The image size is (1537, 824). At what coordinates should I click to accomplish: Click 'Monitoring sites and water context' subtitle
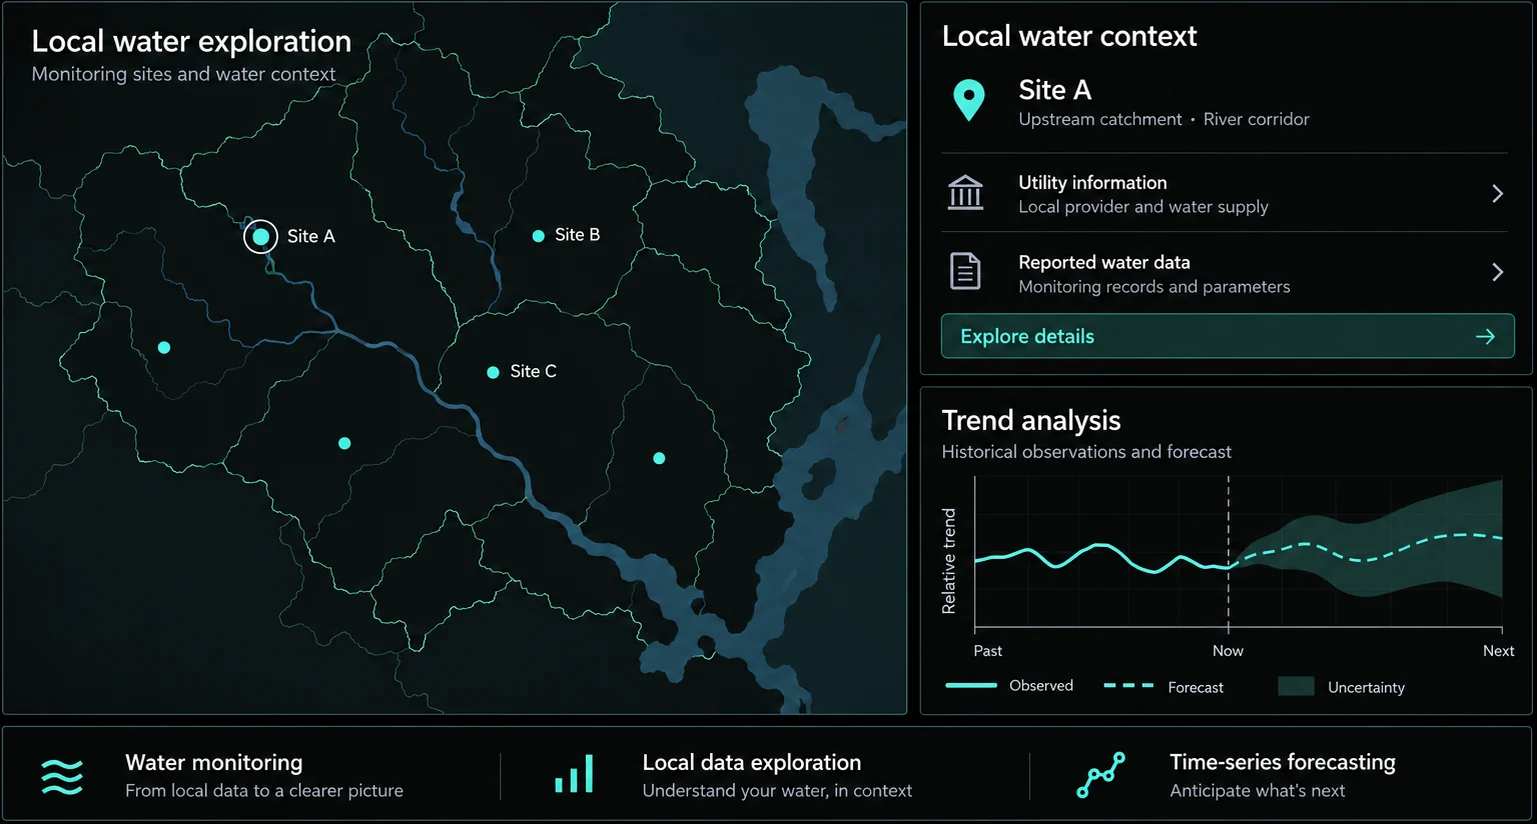point(183,74)
